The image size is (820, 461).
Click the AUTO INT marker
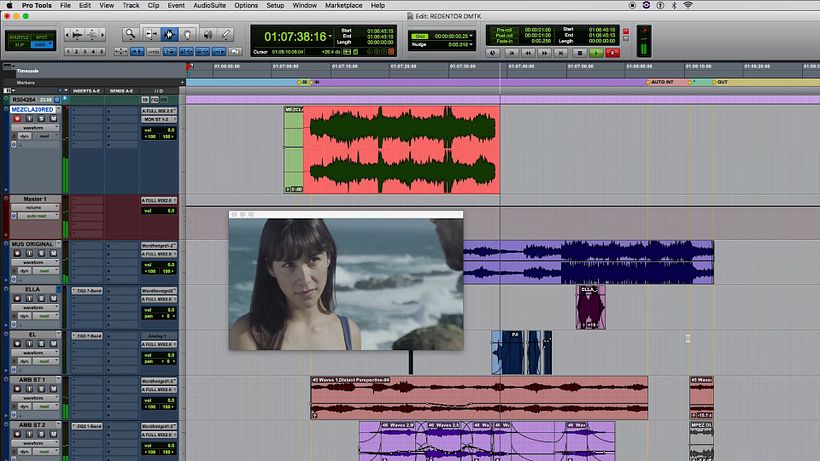click(659, 82)
